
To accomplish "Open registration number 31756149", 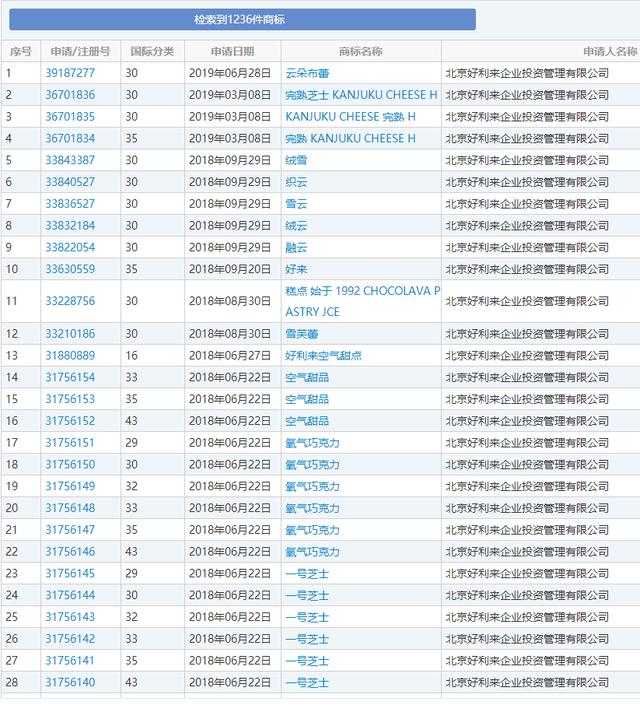I will pos(70,486).
